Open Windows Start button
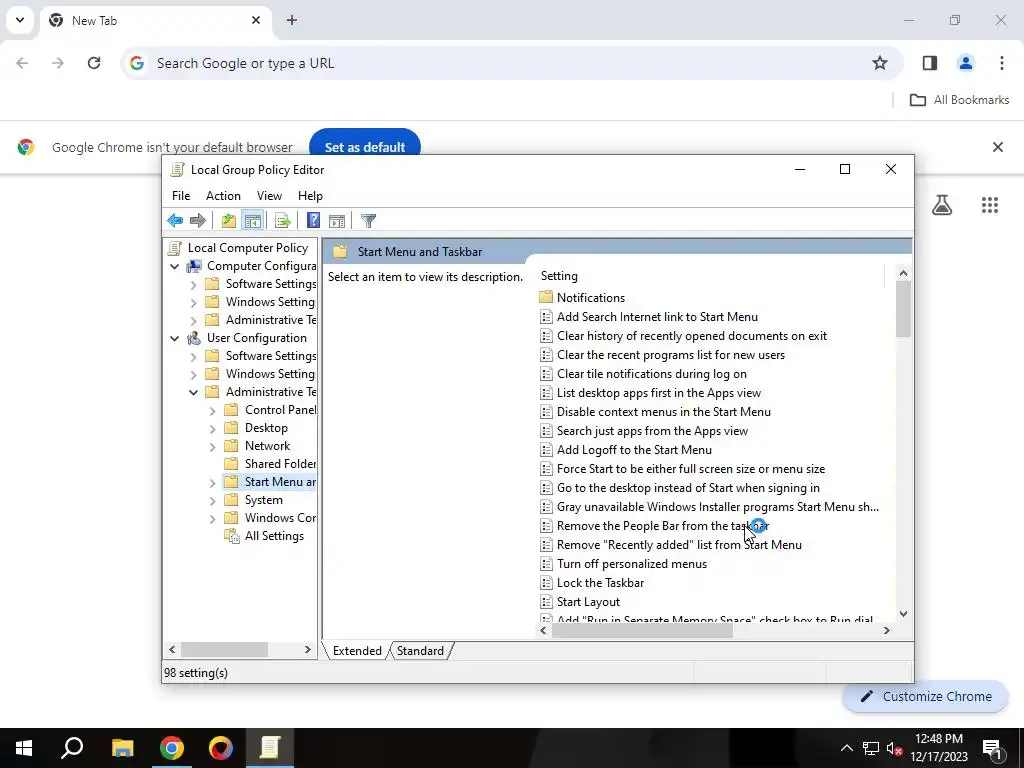1024x768 pixels. click(x=24, y=748)
